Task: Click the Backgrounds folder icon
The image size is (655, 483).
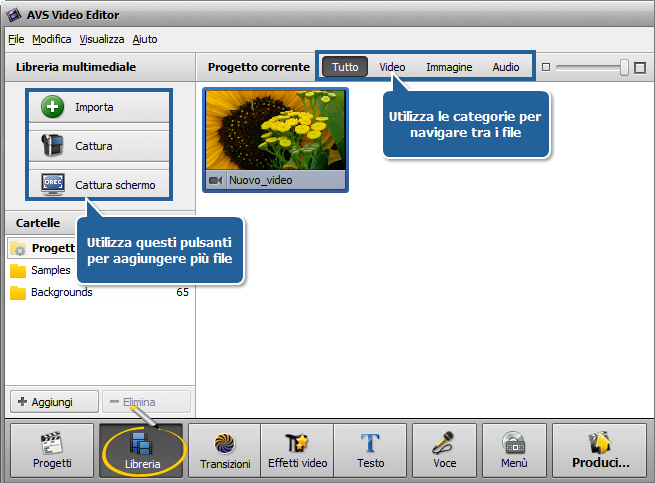Action: coord(18,292)
